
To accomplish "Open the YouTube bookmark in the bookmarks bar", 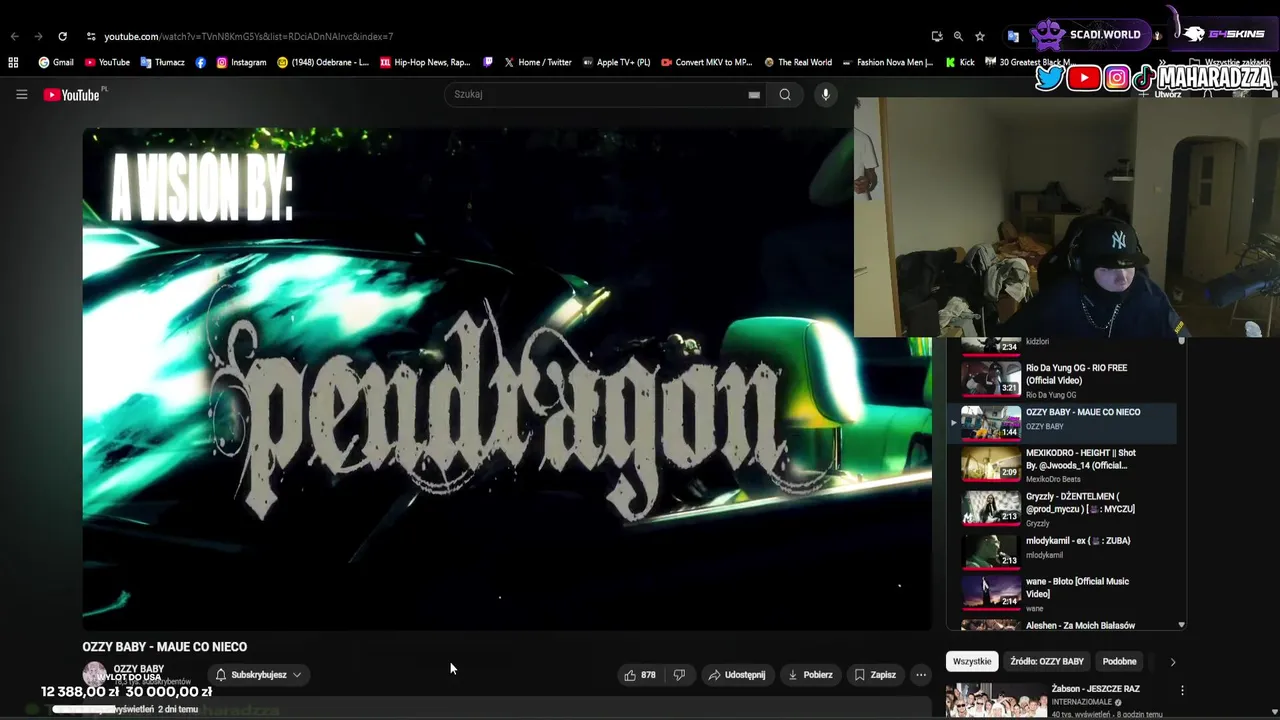I will point(107,62).
